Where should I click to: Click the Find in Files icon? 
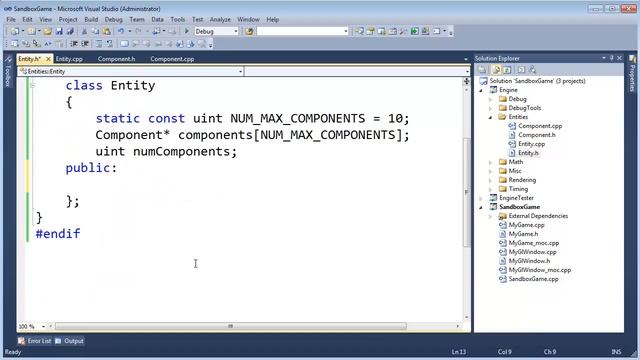click(249, 31)
